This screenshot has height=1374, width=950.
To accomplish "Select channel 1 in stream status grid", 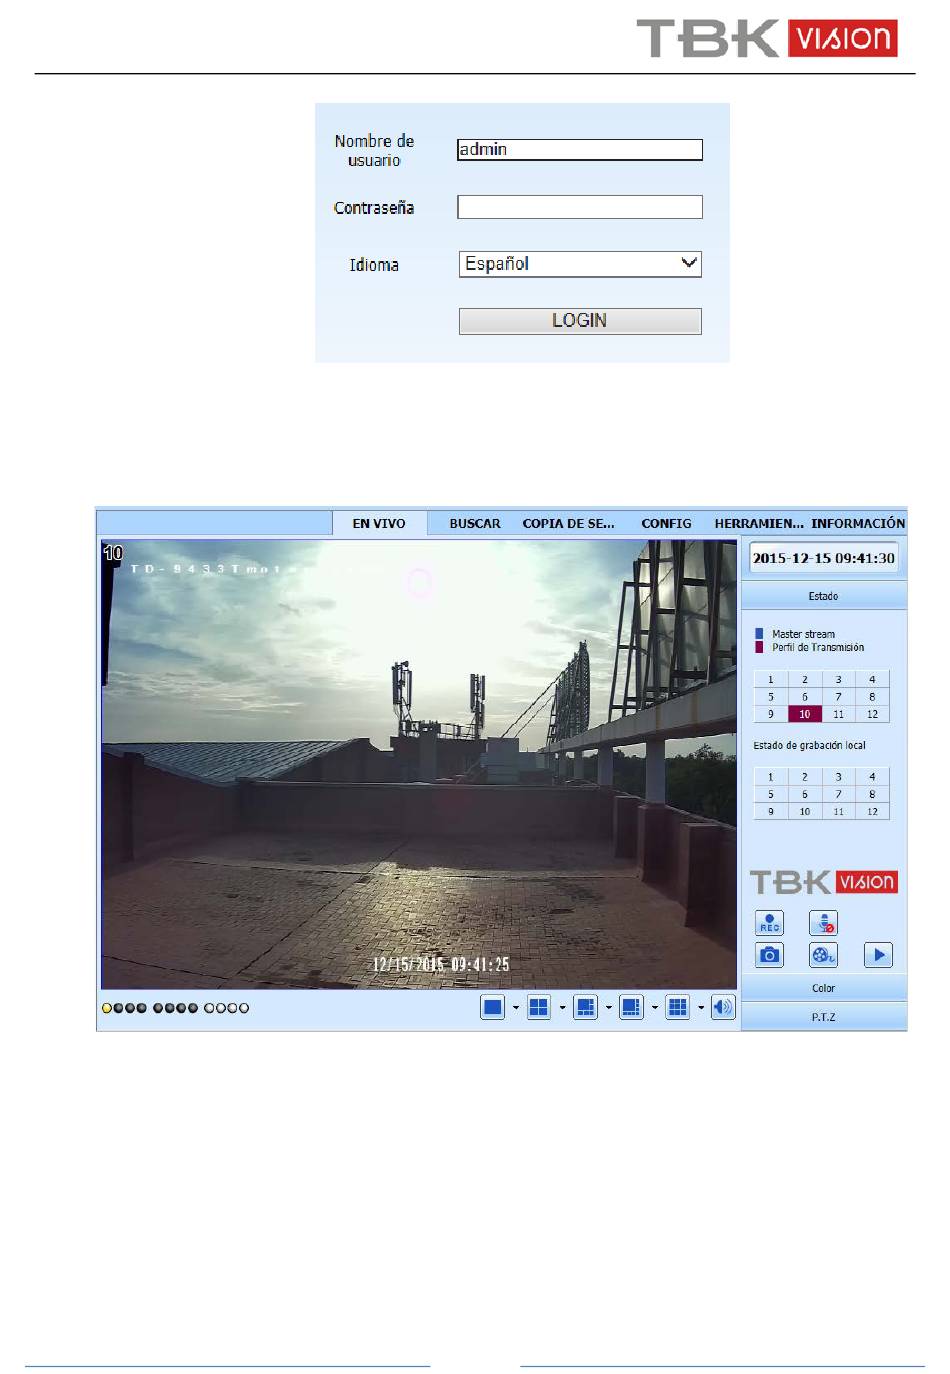I will [770, 680].
